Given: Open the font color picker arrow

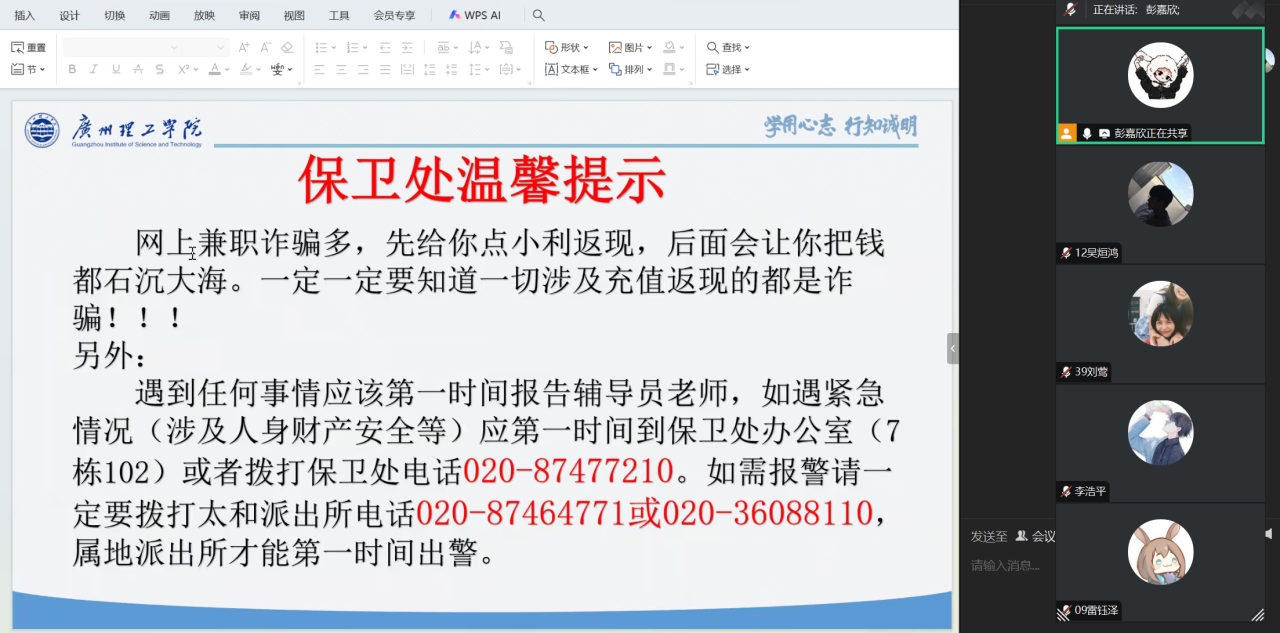Looking at the screenshot, I should (x=229, y=69).
